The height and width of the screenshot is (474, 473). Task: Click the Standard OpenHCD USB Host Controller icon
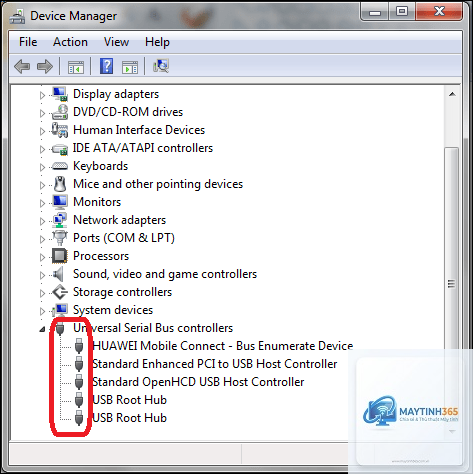pos(79,382)
